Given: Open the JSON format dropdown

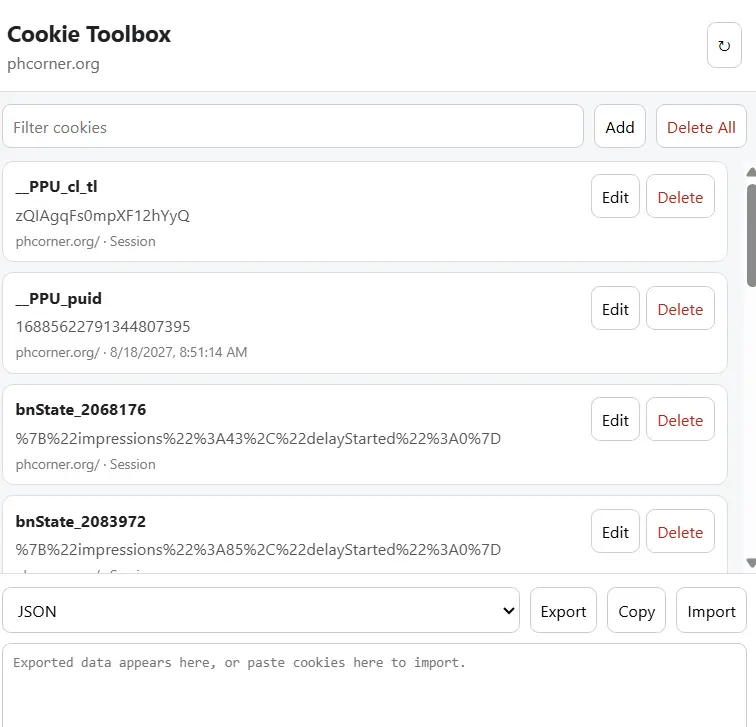Looking at the screenshot, I should pos(261,610).
